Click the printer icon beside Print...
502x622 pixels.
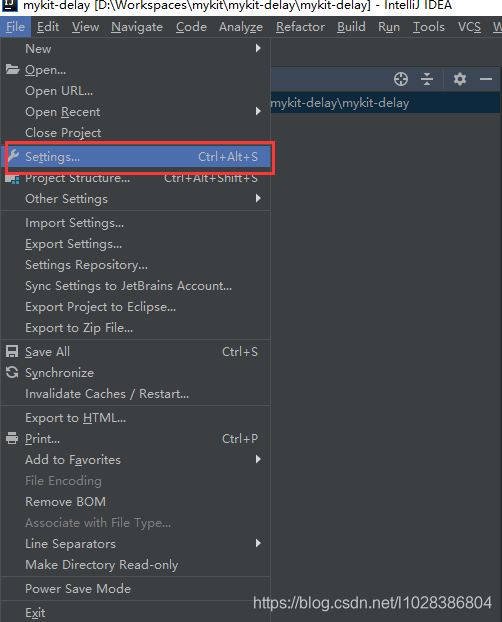click(x=12, y=438)
